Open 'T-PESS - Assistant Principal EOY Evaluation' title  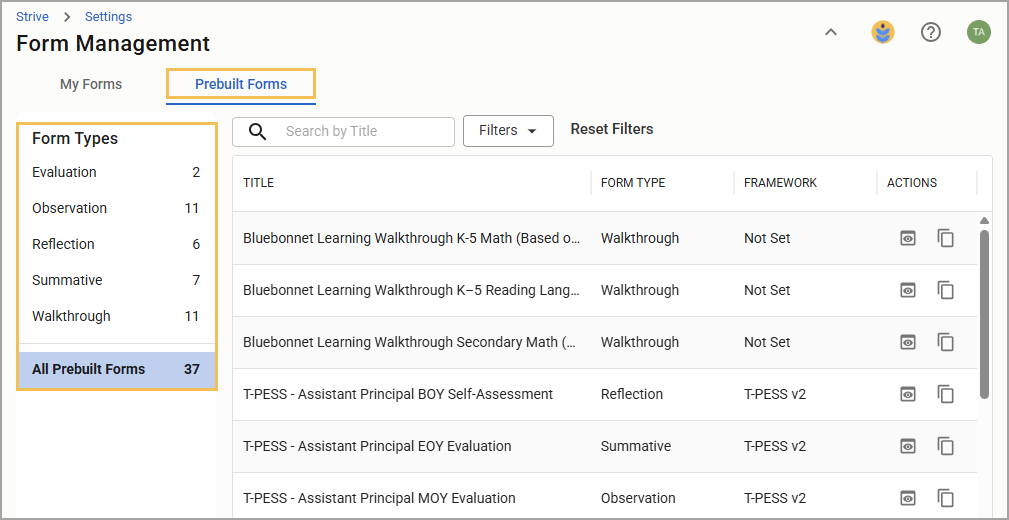pos(377,446)
